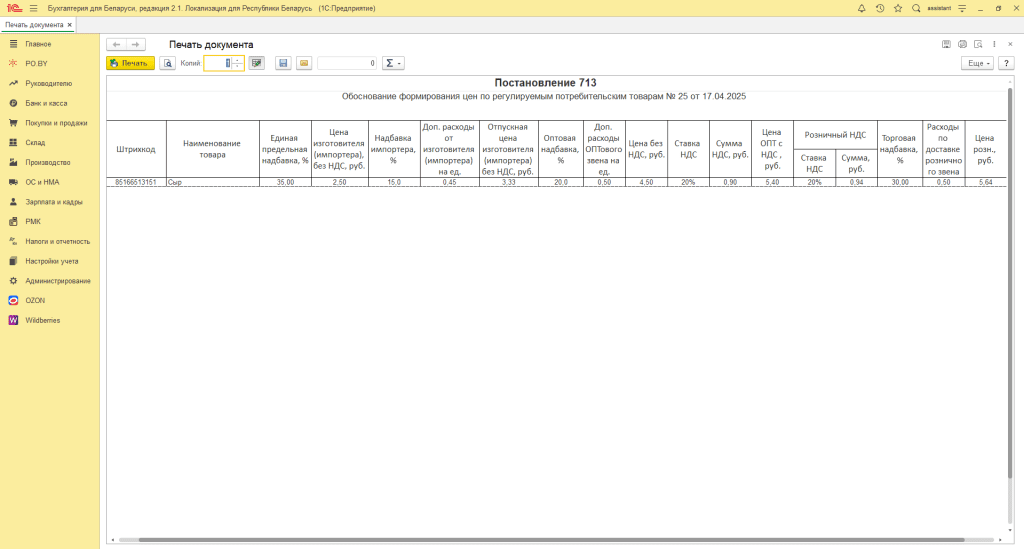Open help with the ? button
This screenshot has width=1024, height=549.
click(1006, 63)
